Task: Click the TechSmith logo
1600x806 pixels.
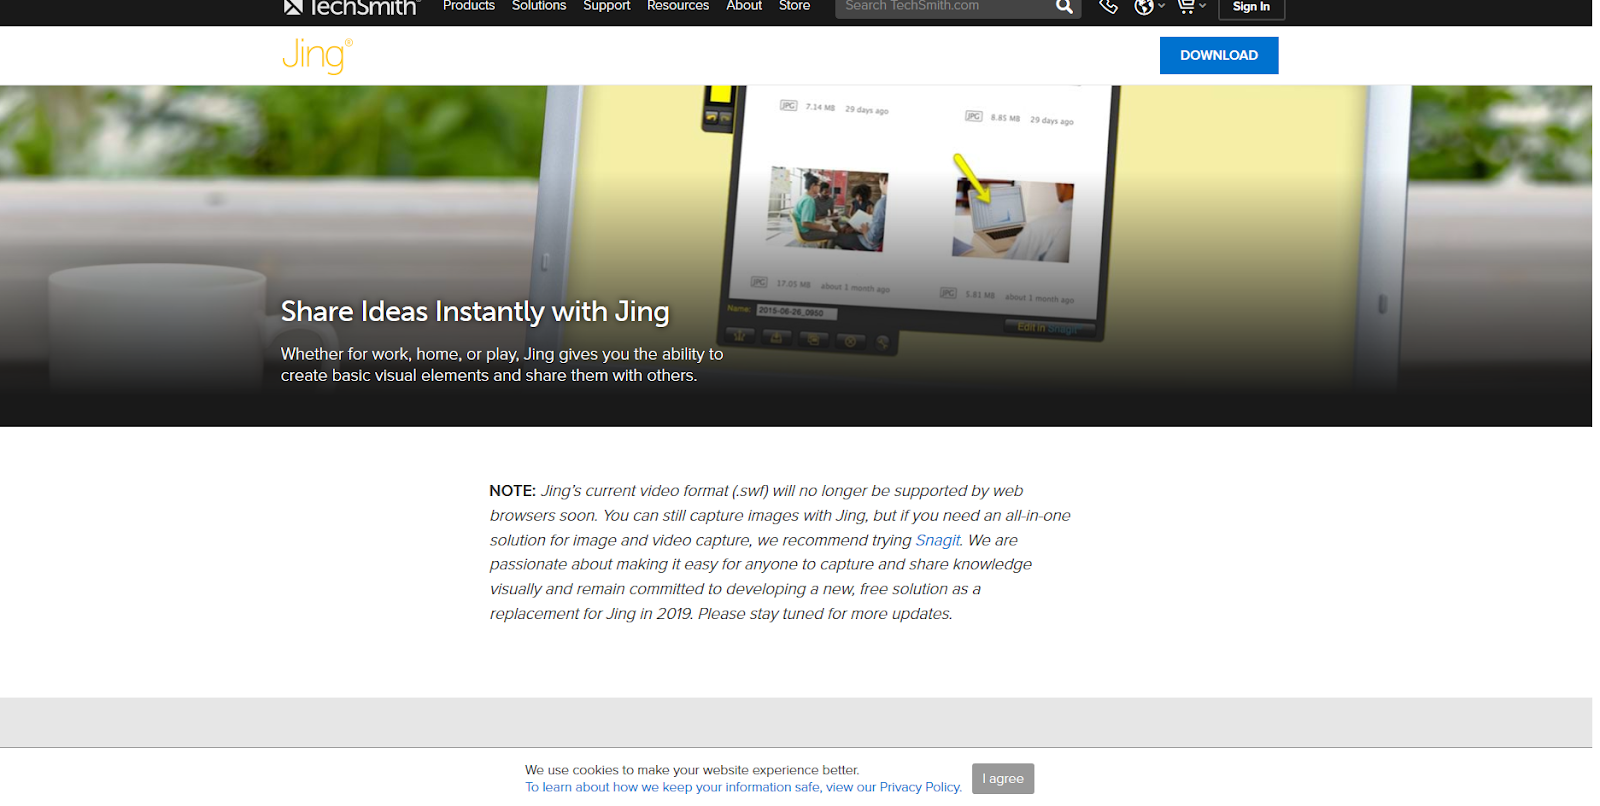Action: click(x=350, y=7)
